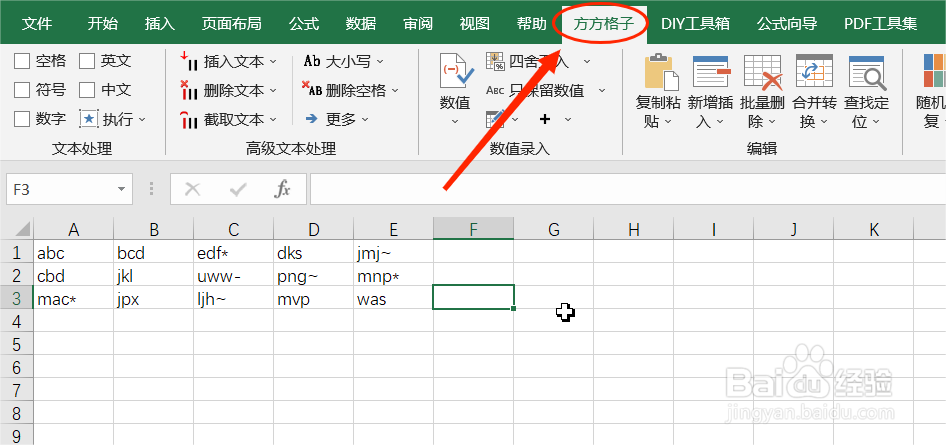Click the 插入文本 icon
This screenshot has height=445, width=946.
pyautogui.click(x=189, y=61)
